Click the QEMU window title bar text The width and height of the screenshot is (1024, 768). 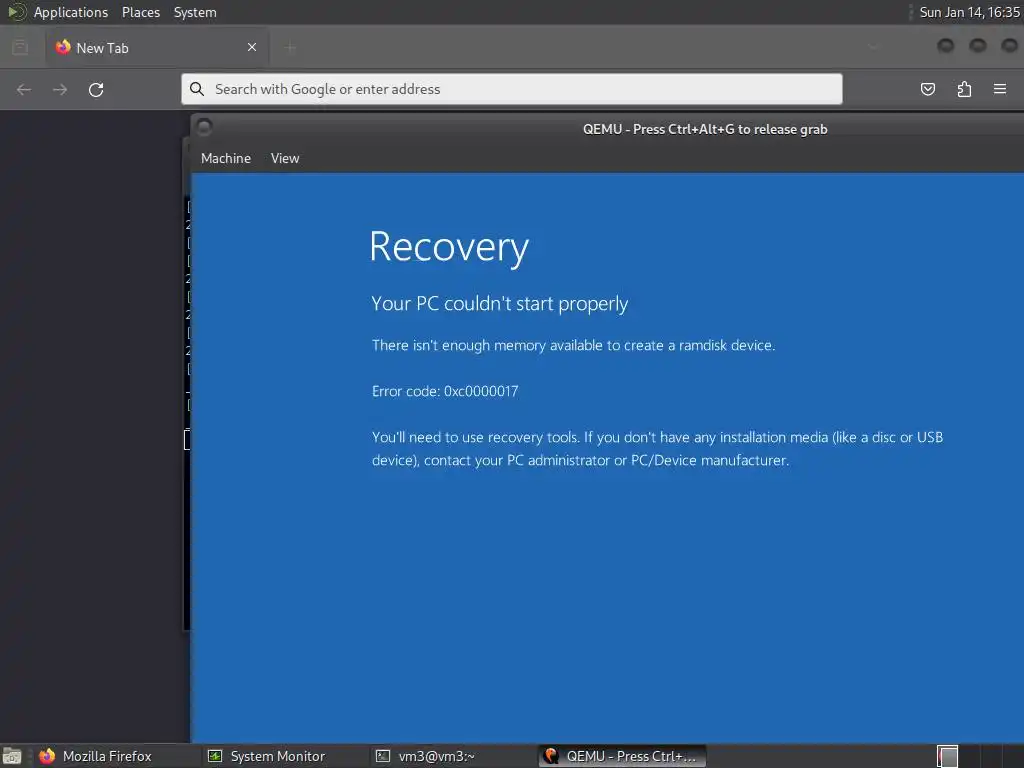705,129
